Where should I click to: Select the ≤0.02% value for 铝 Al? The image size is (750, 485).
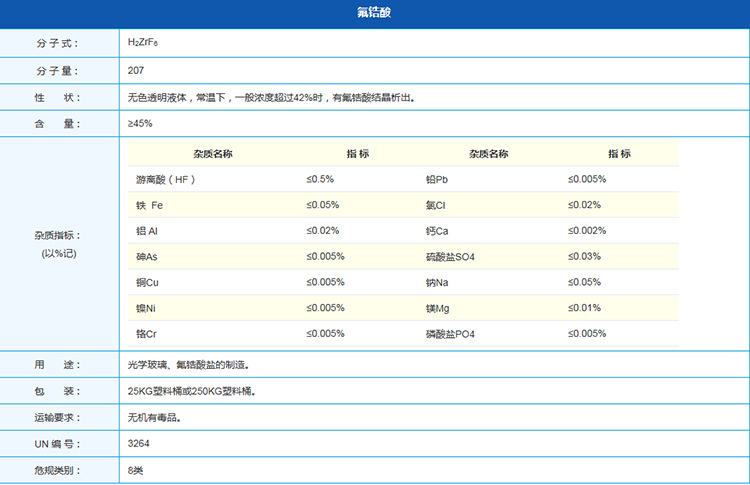tap(323, 231)
